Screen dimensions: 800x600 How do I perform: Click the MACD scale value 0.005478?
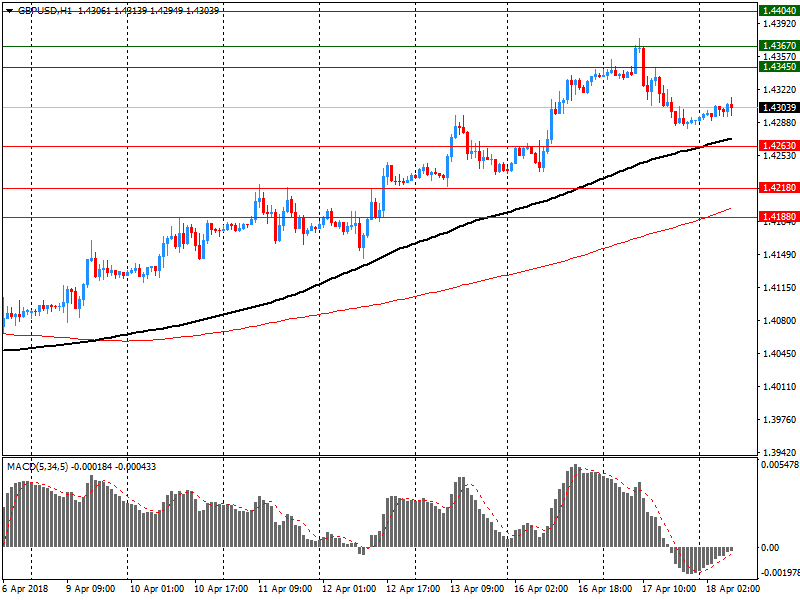click(x=780, y=465)
